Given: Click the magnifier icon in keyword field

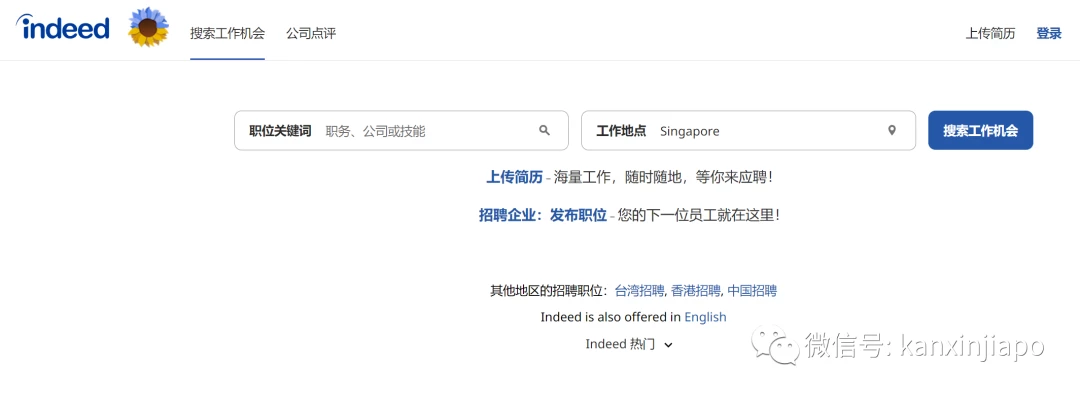Looking at the screenshot, I should coord(544,130).
